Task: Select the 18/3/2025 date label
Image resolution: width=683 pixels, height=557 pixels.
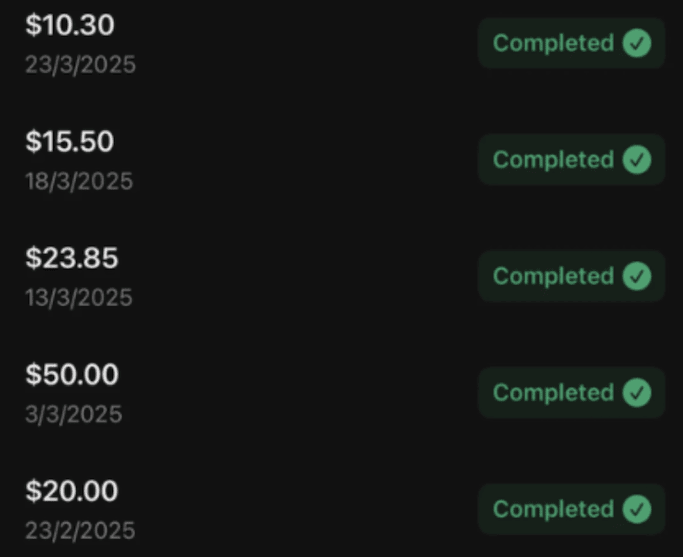Action: [x=79, y=181]
